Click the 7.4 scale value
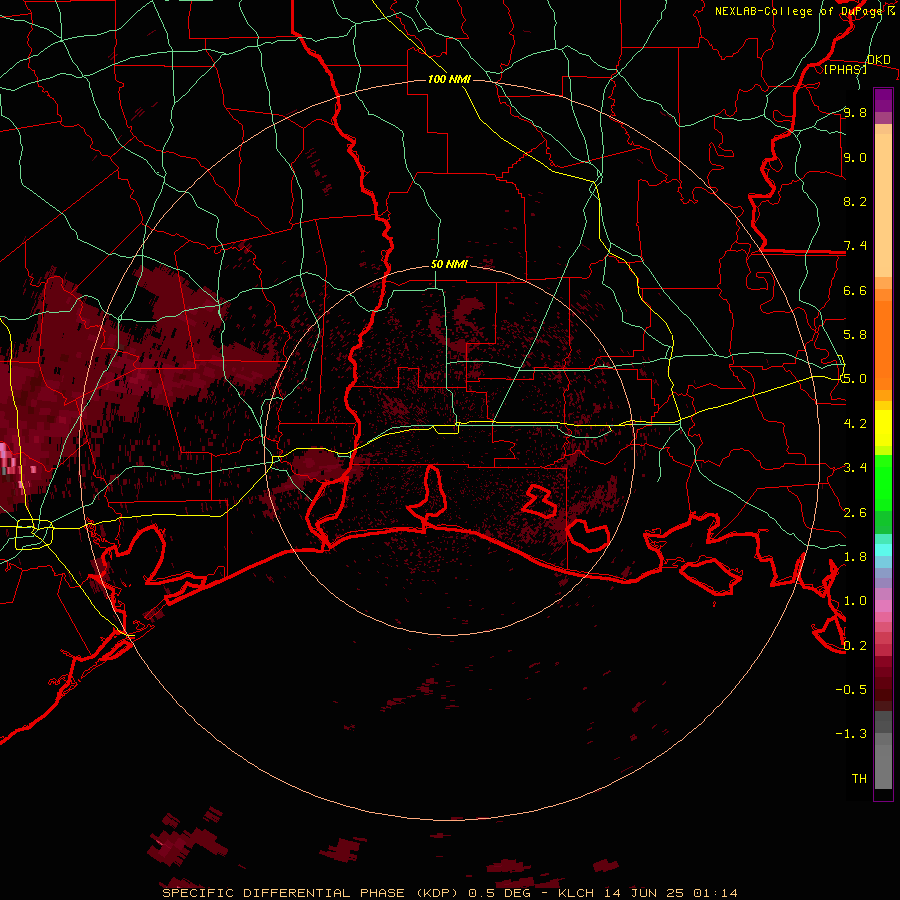Image resolution: width=900 pixels, height=900 pixels. tap(855, 246)
